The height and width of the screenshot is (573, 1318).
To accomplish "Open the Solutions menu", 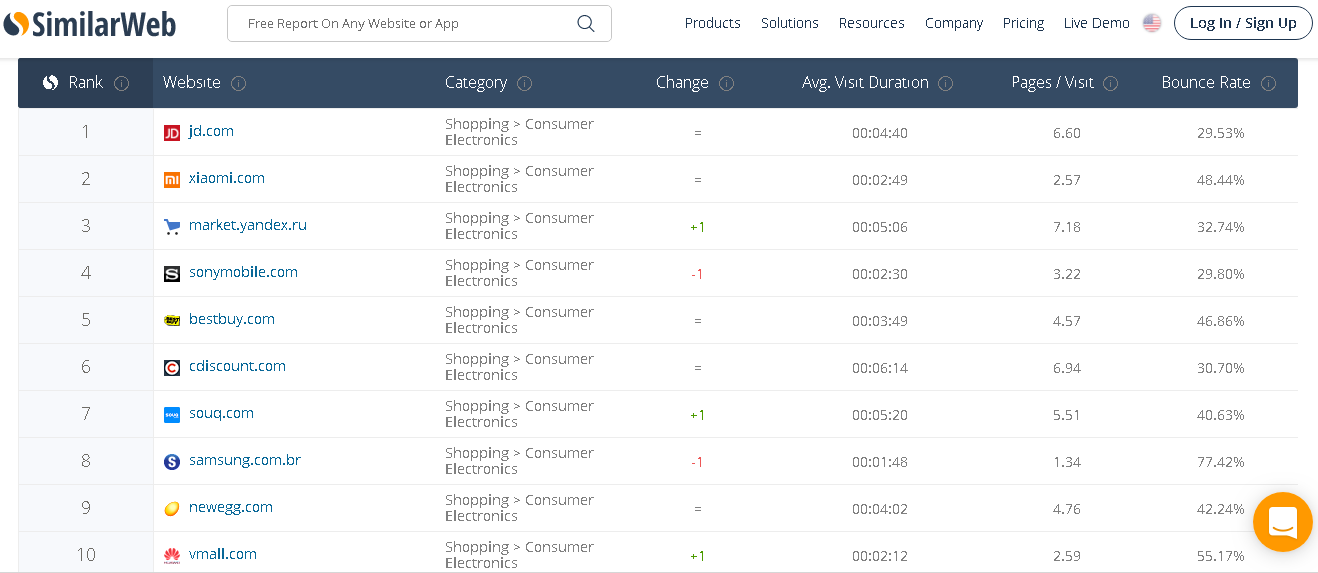I will pyautogui.click(x=789, y=23).
